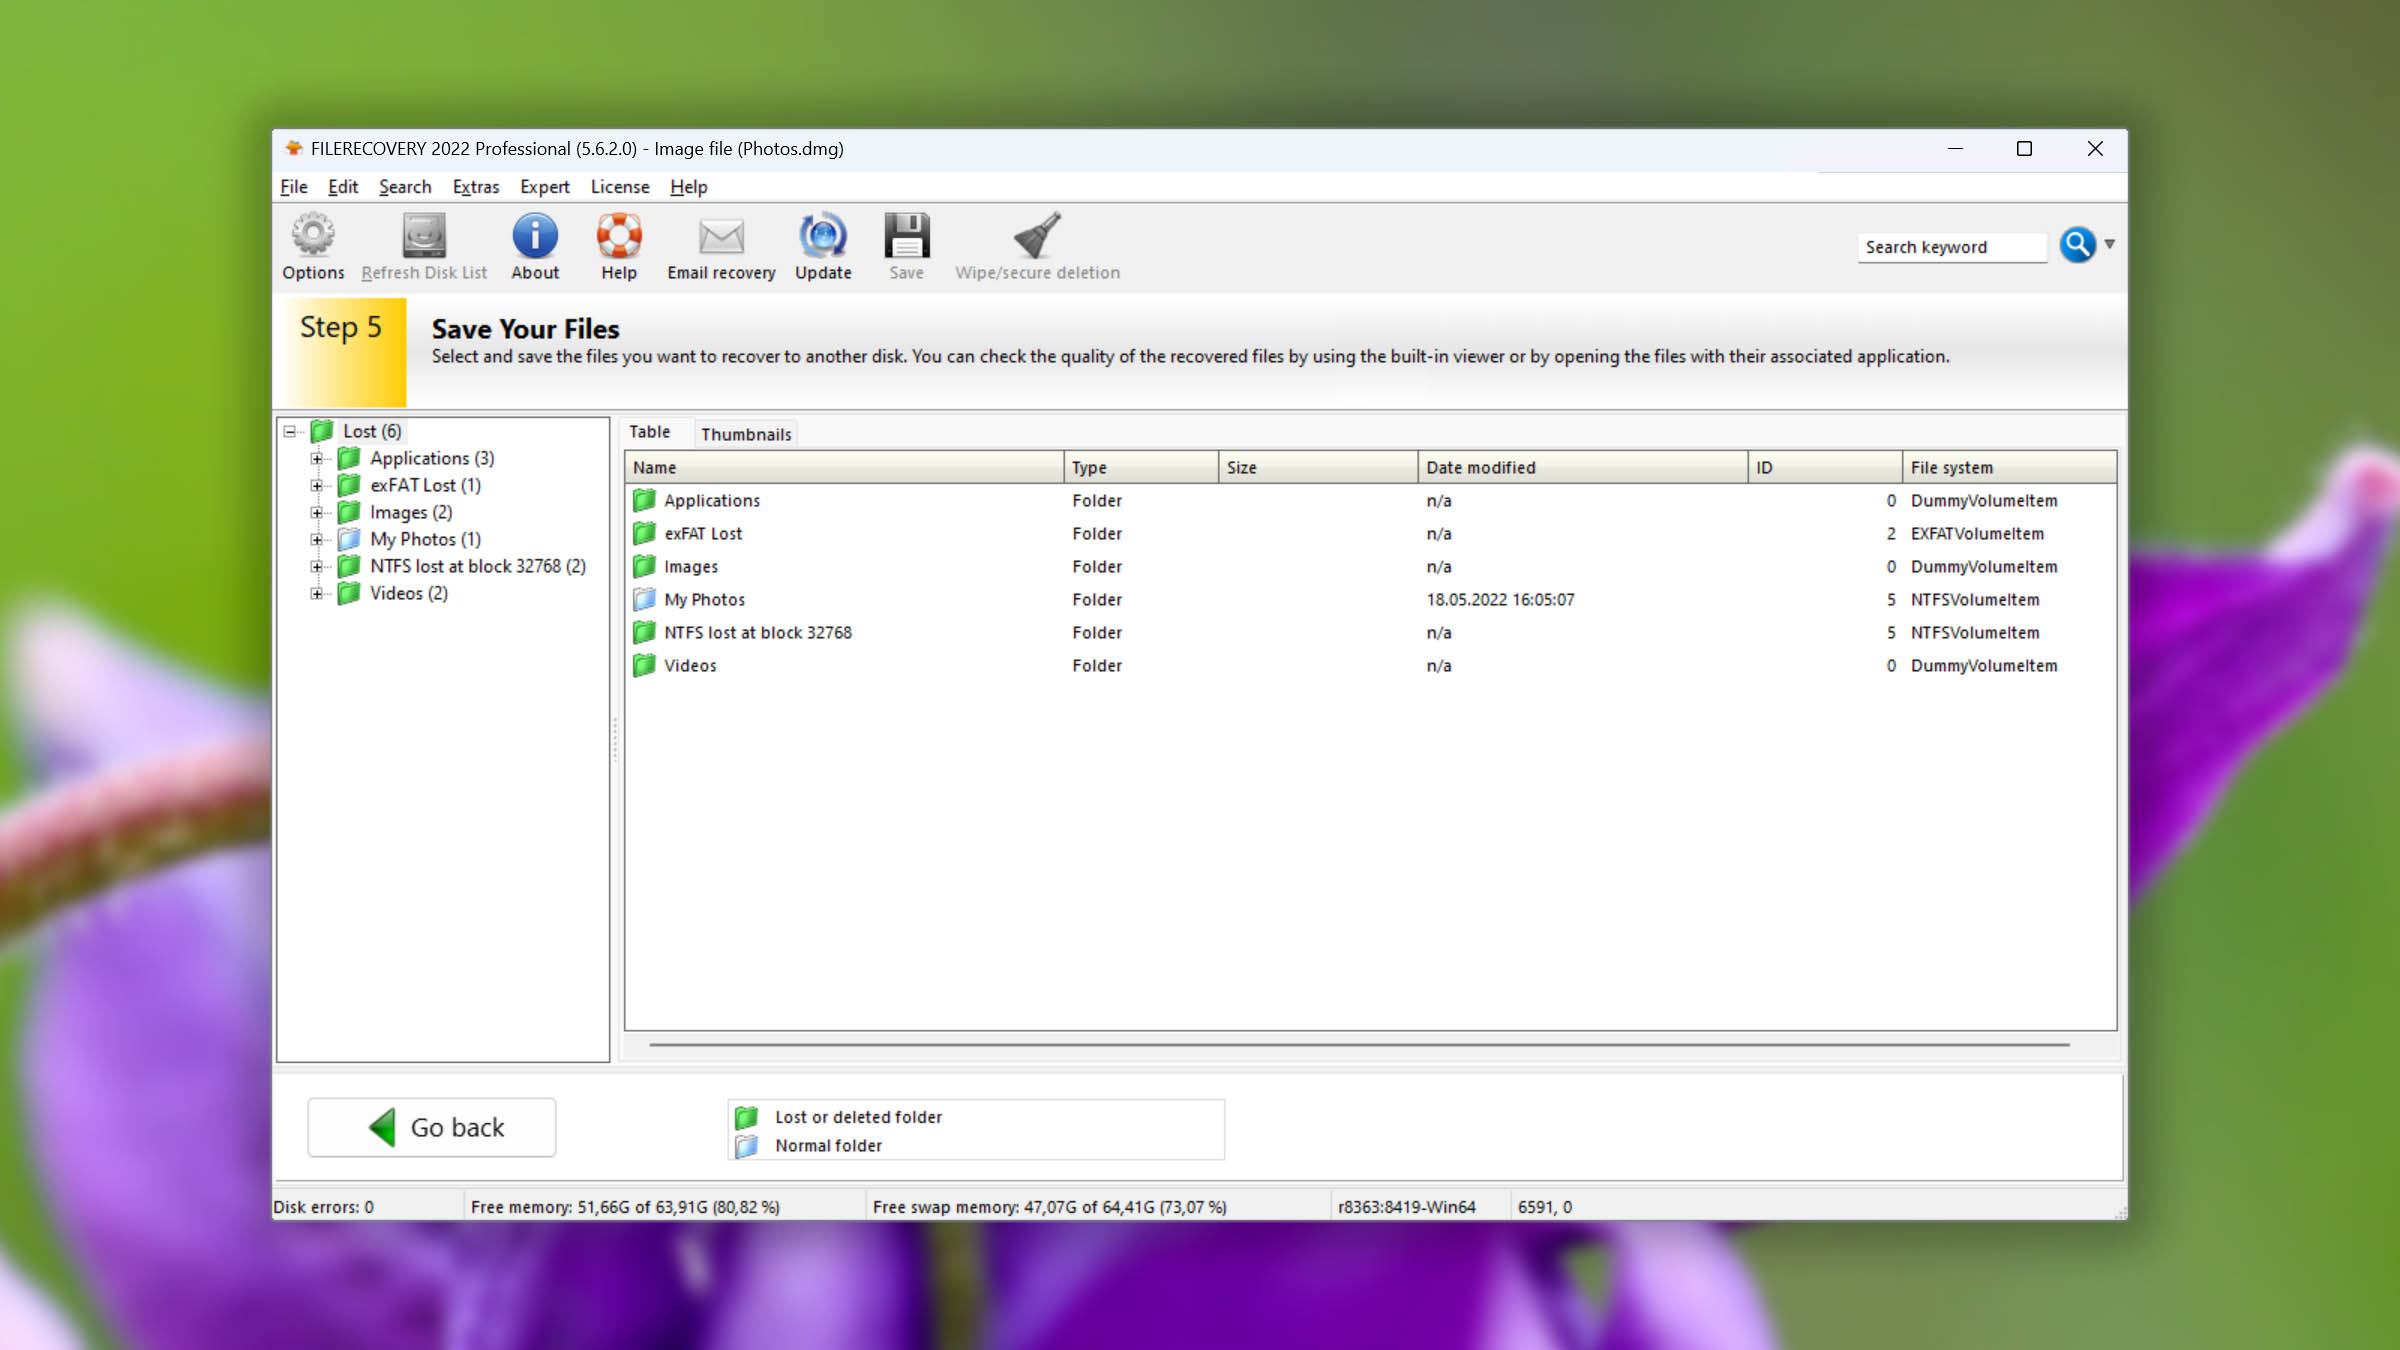Click the Refresh Disk List icon
The image size is (2400, 1350).
tap(424, 236)
